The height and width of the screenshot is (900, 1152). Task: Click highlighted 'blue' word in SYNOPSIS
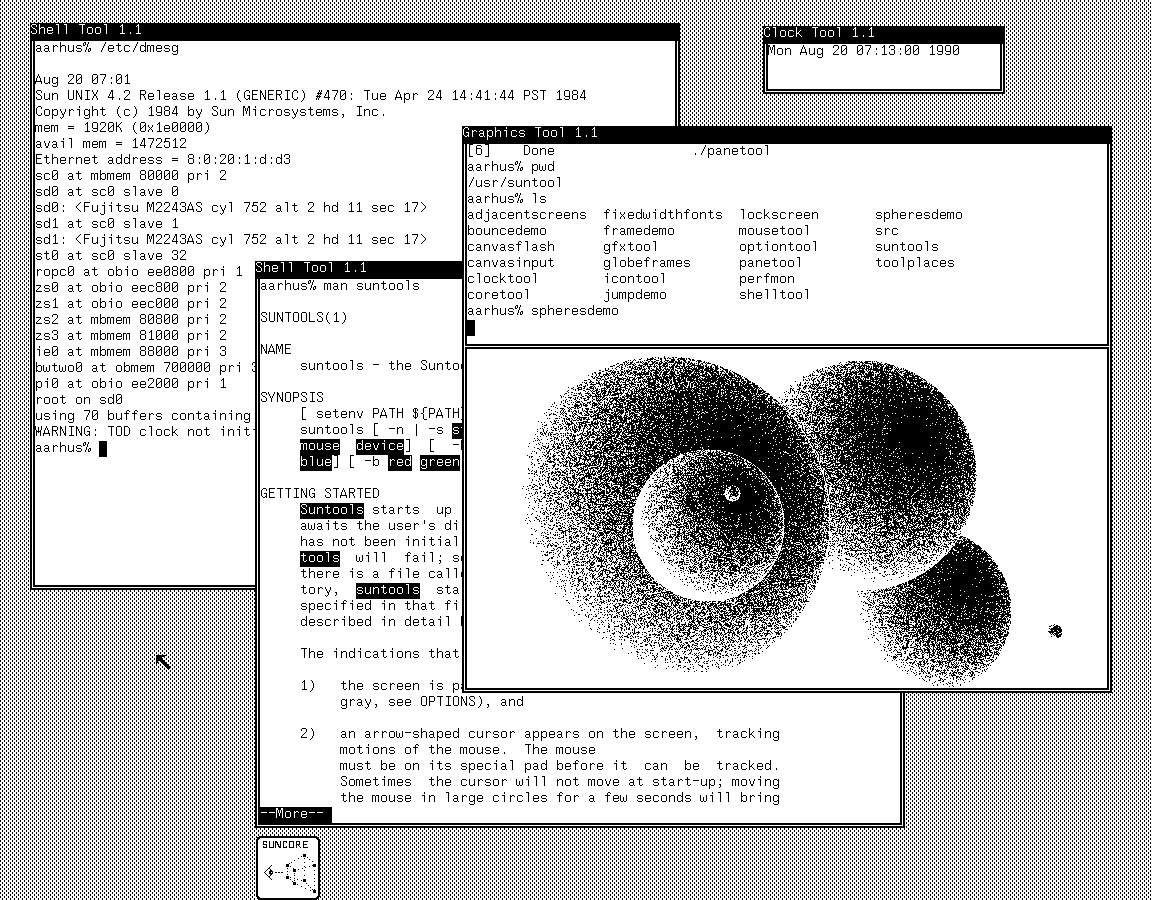click(316, 462)
